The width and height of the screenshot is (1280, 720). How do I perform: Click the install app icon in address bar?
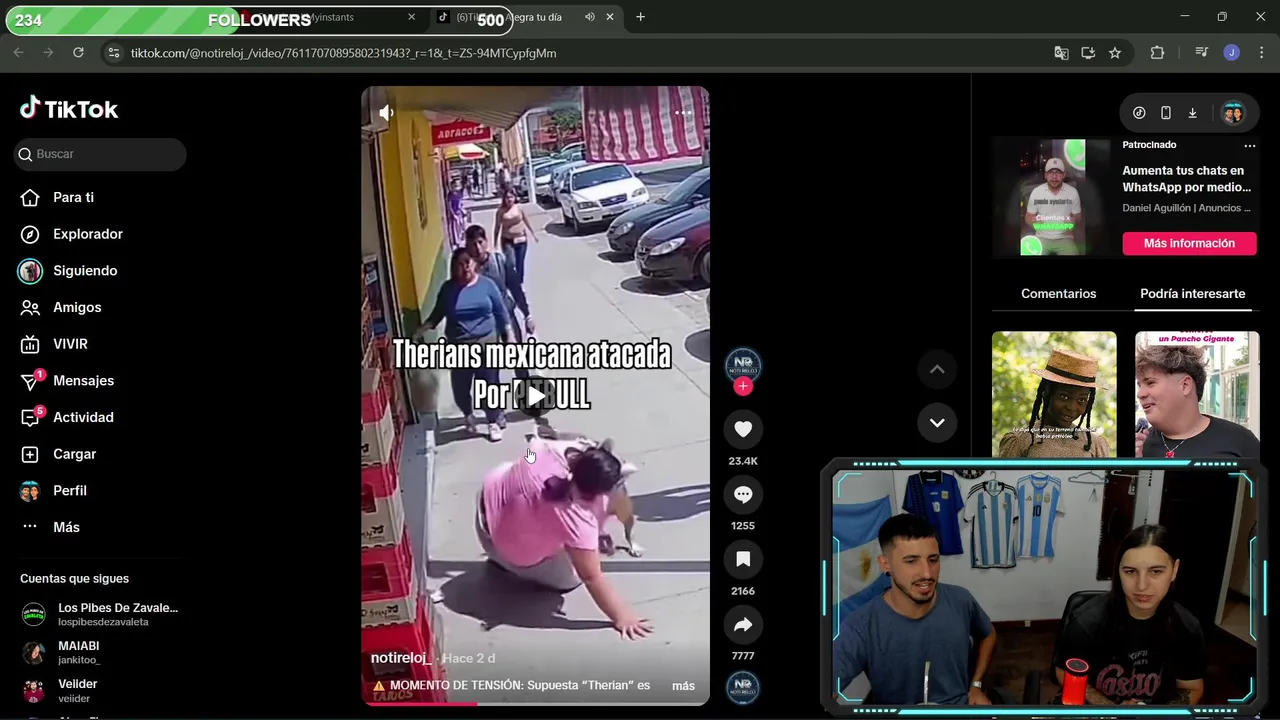(1088, 53)
